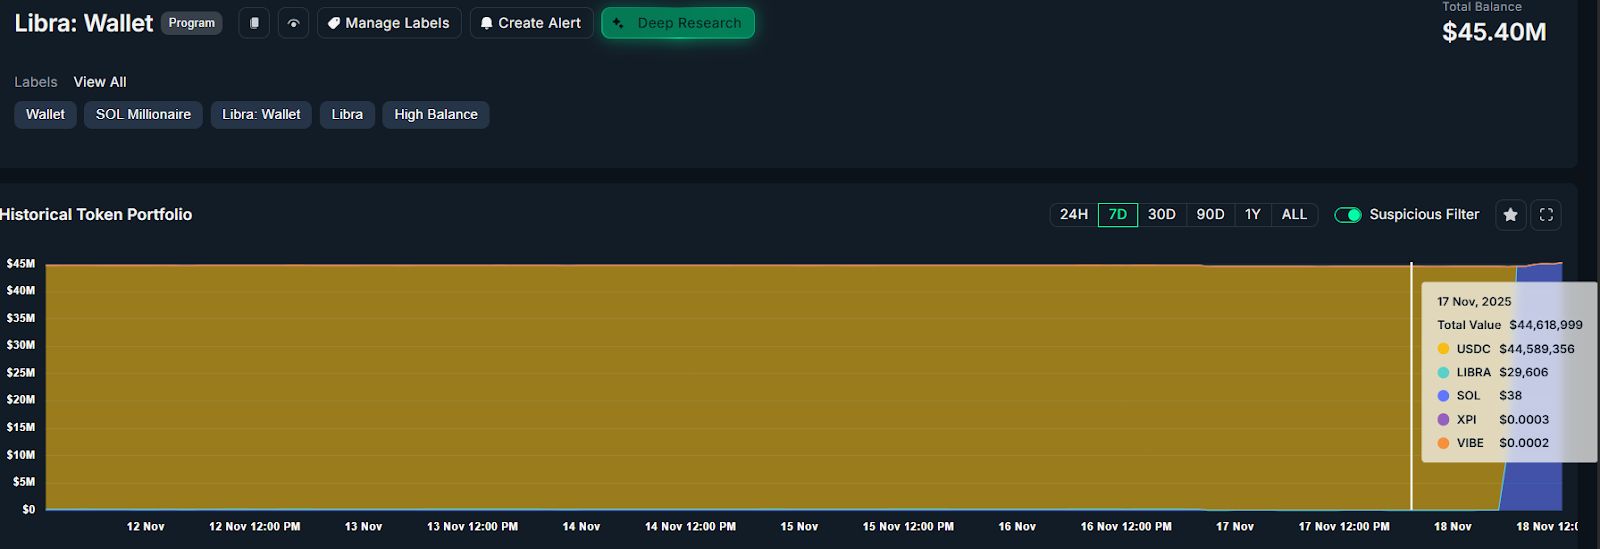The image size is (1600, 549).
Task: Launch Deep Research
Action: pos(678,23)
